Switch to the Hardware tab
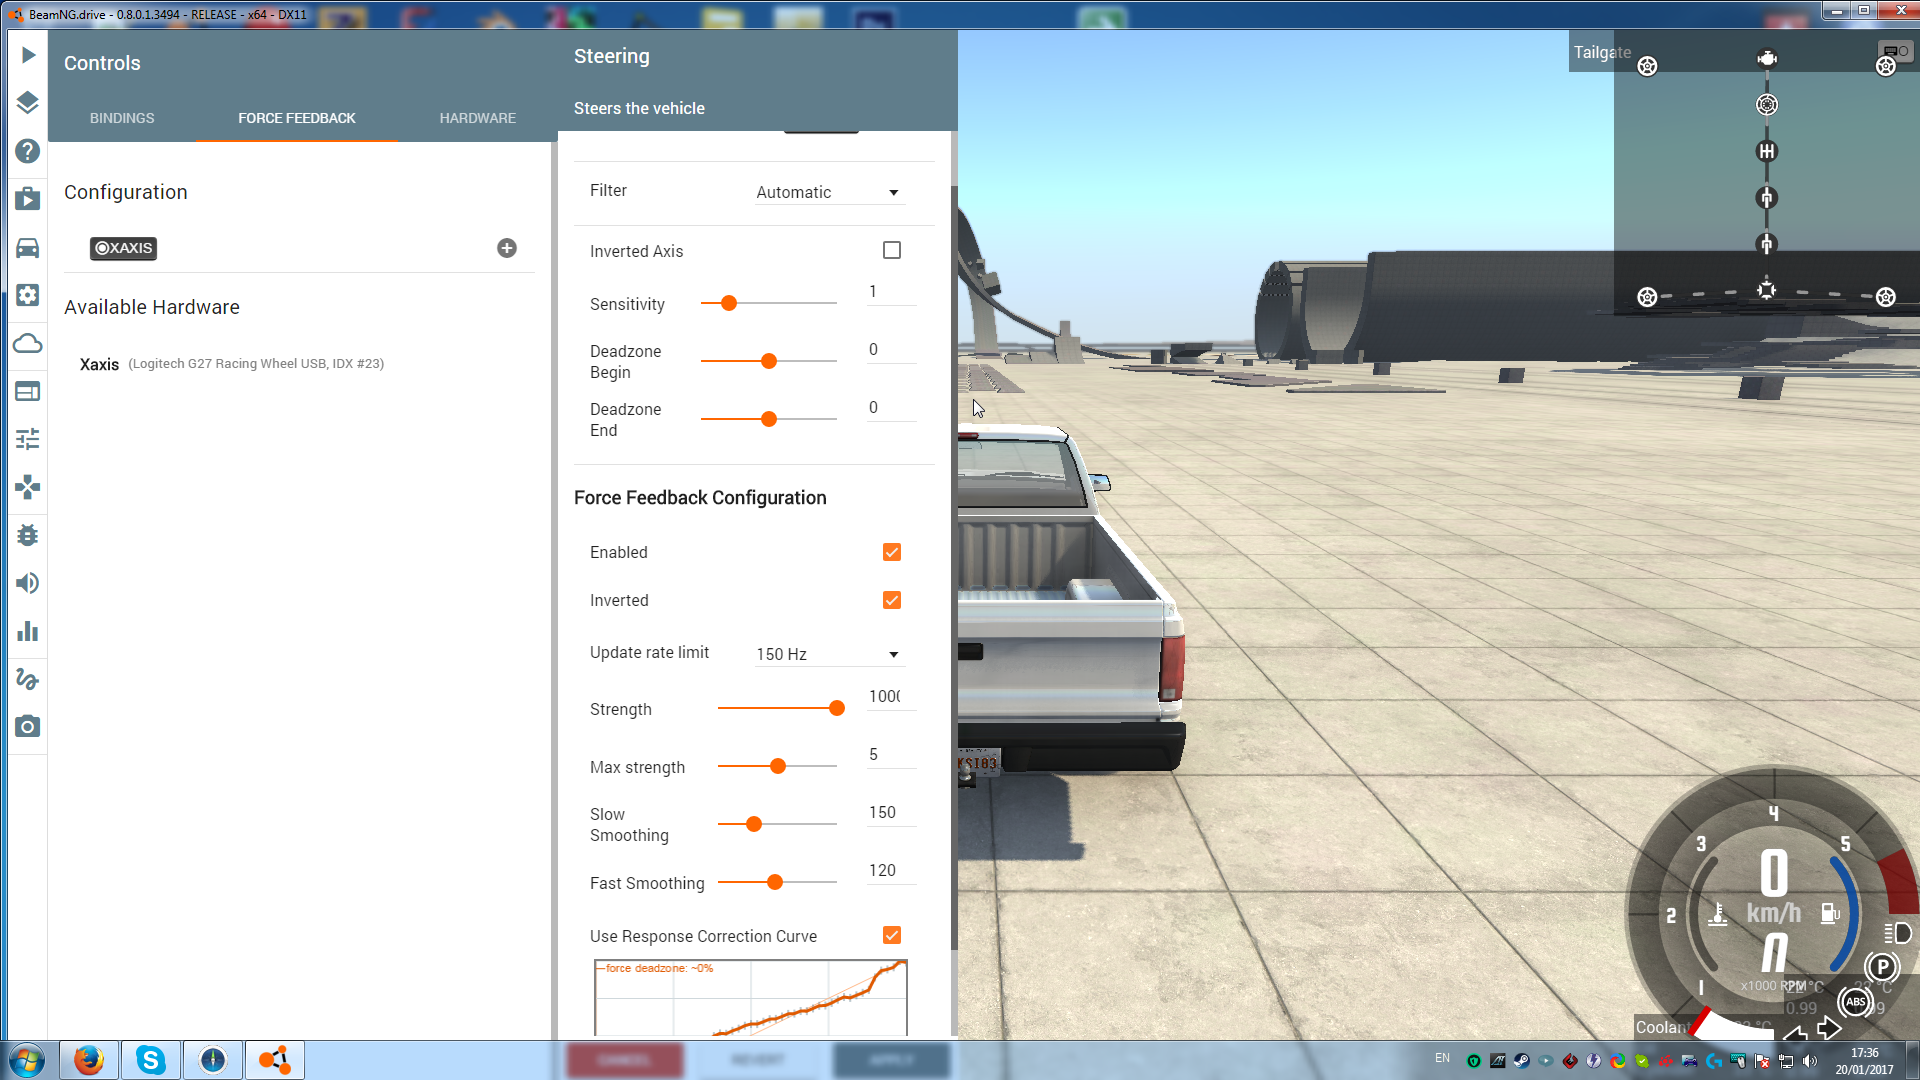The height and width of the screenshot is (1080, 1920). click(478, 118)
